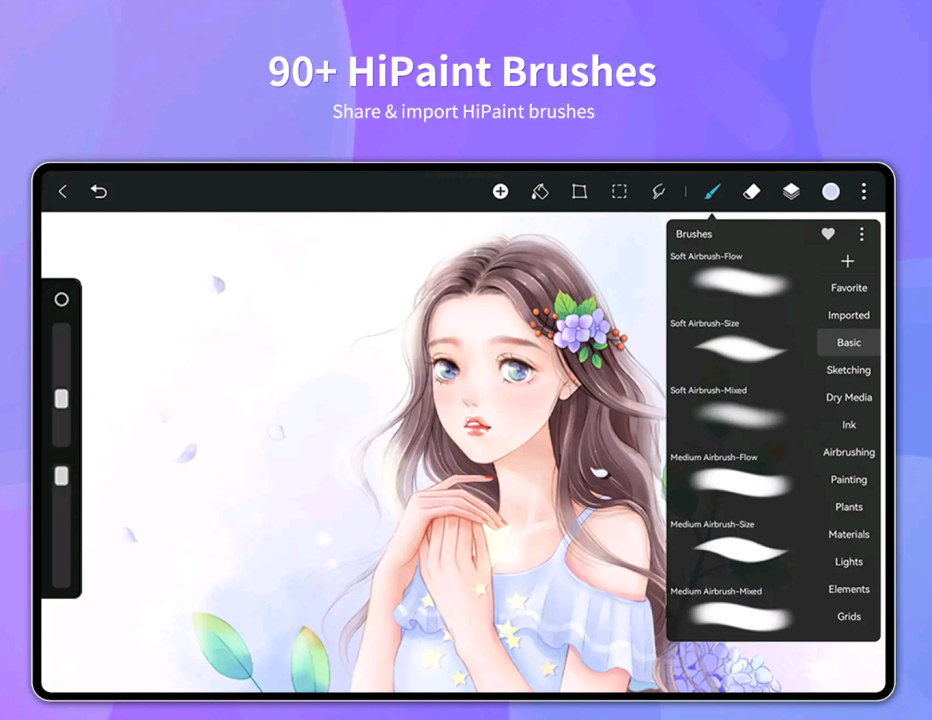
Task: Select the paint bucket fill tool
Action: pos(540,191)
